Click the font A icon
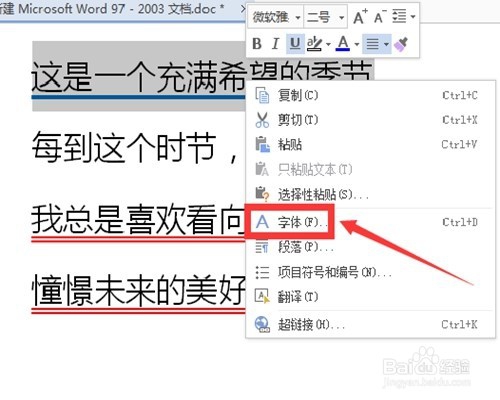The width and height of the screenshot is (500, 400). [262, 222]
